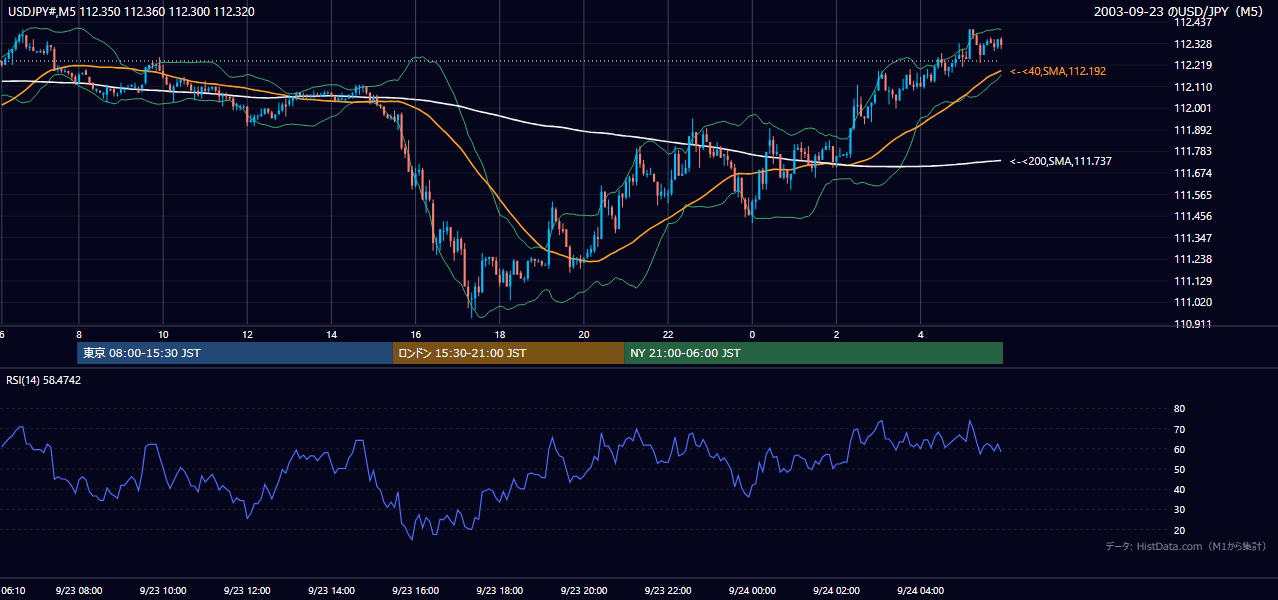Screen dimensions: 1278x600
Task: Click the hour tick 16 under the price chart
Action: coord(416,335)
